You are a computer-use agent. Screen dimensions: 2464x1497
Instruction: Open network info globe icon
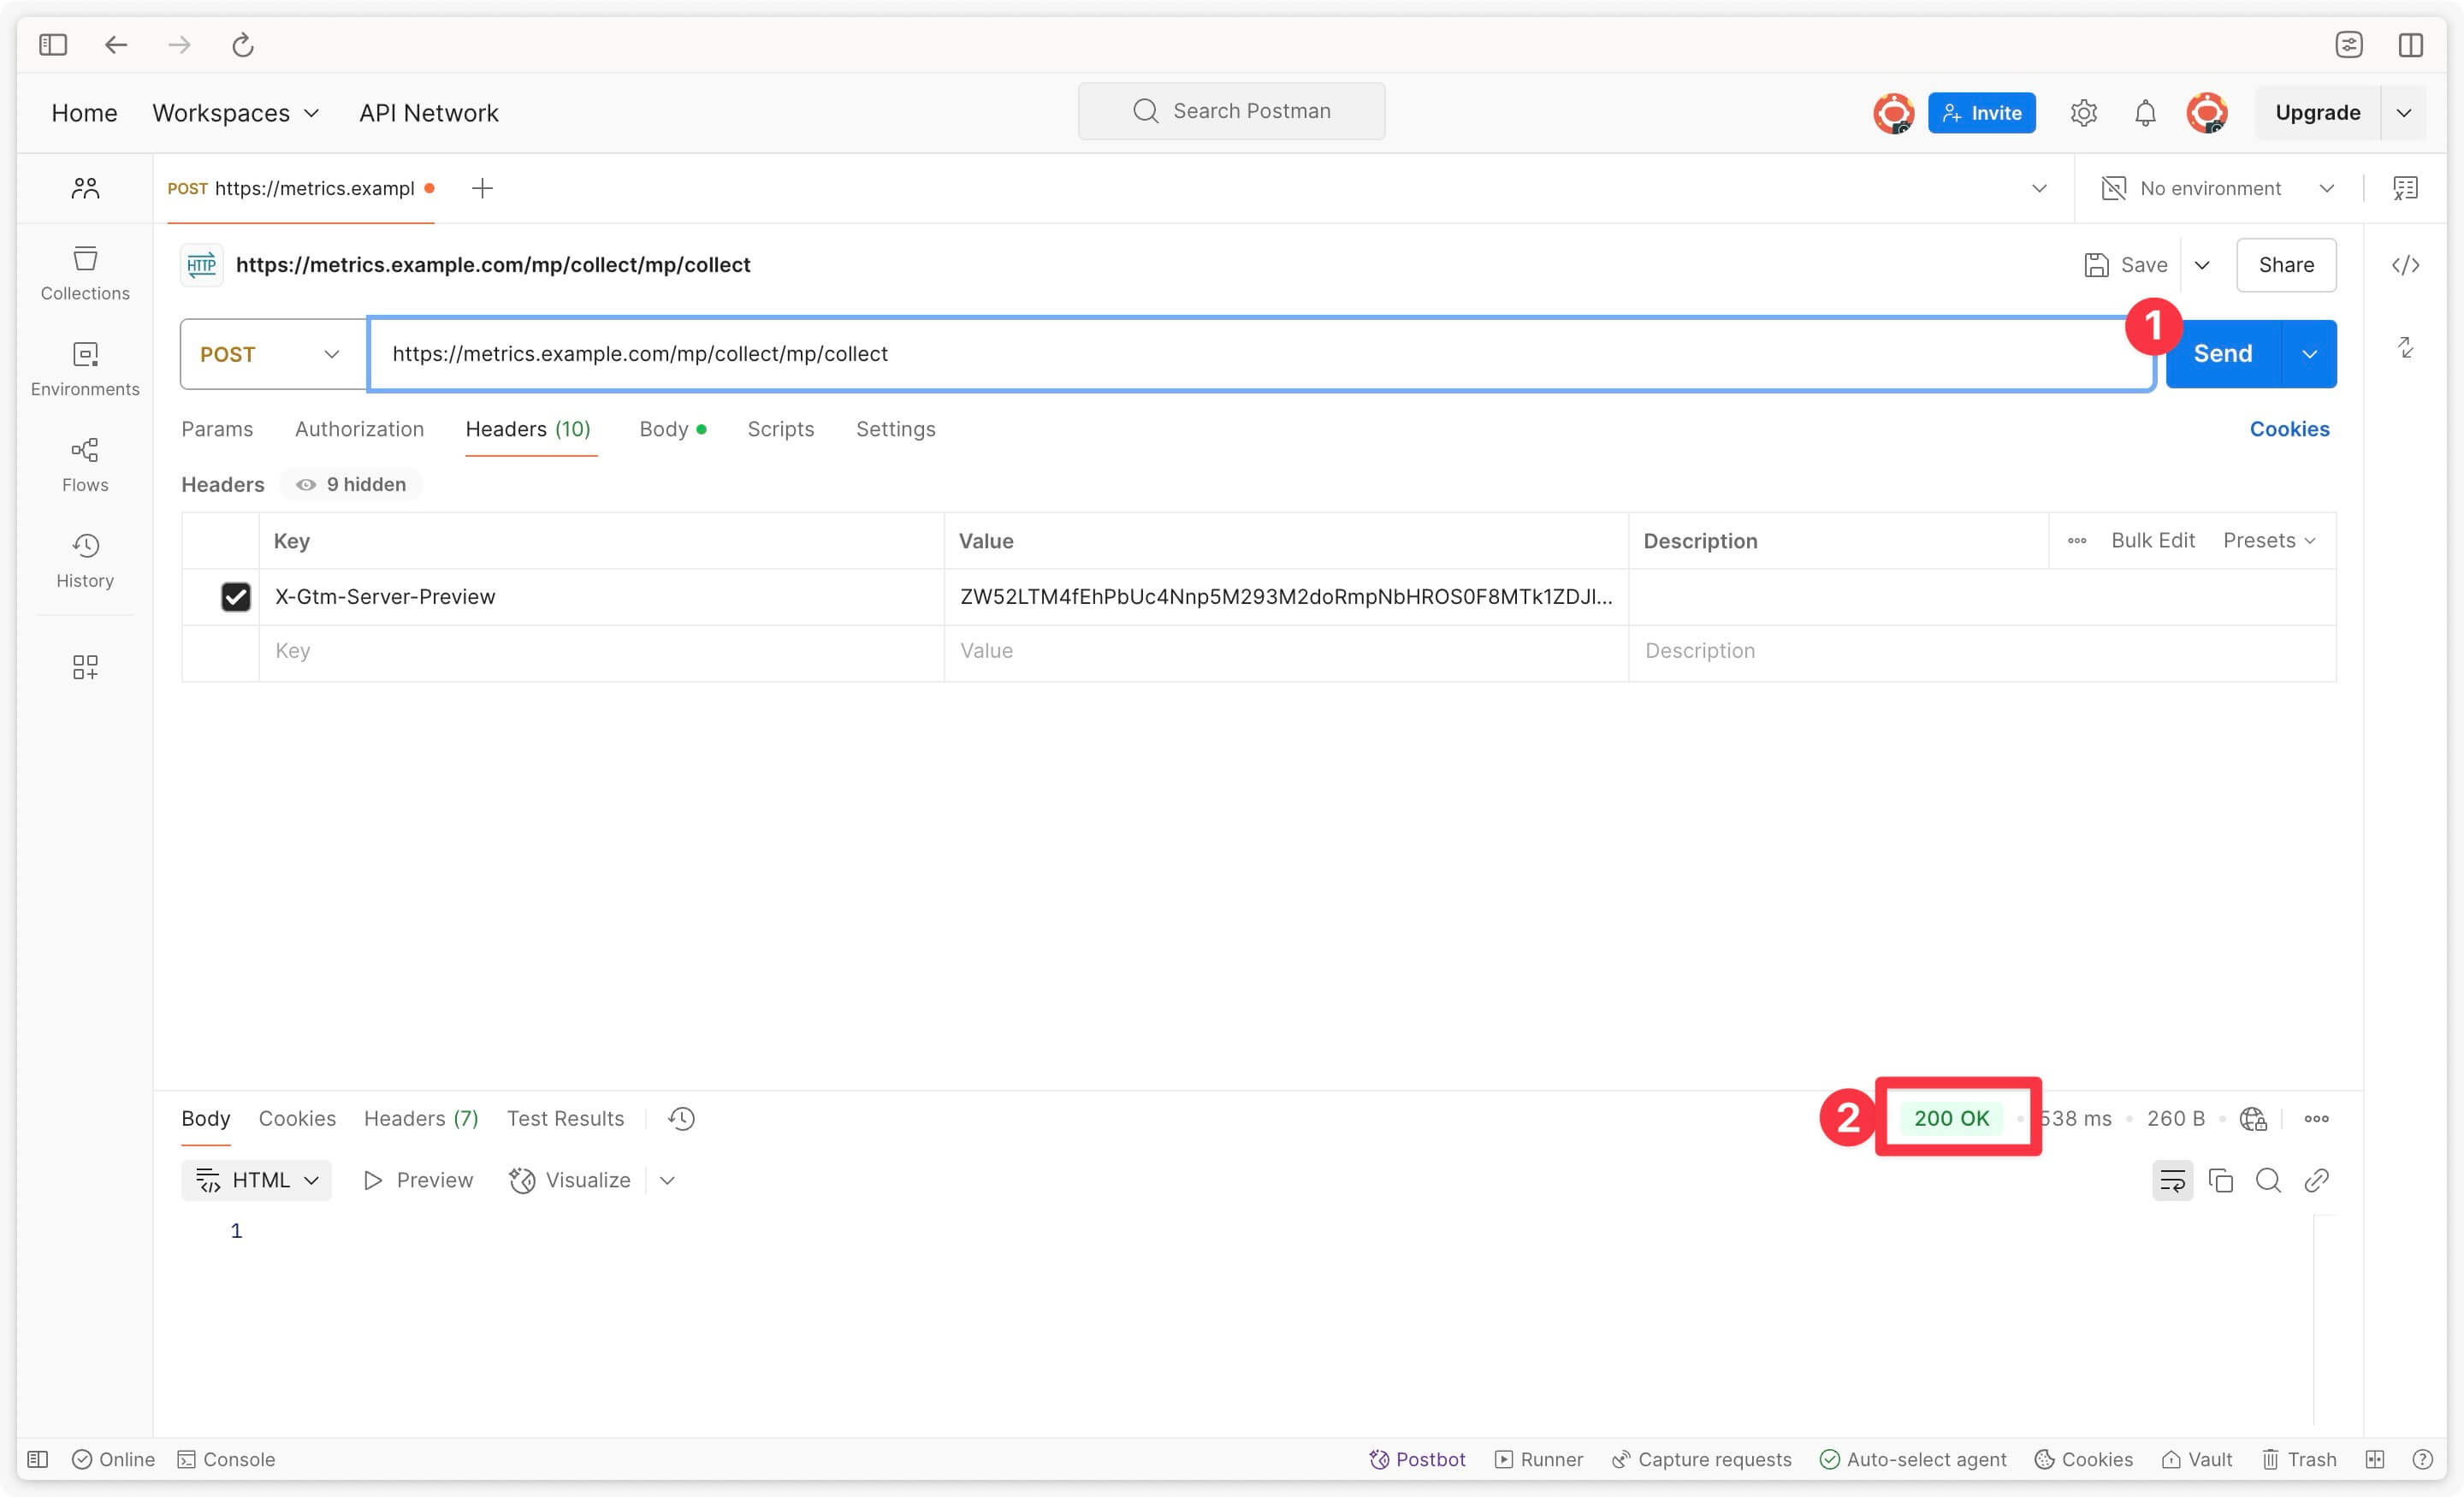pos(2253,1118)
